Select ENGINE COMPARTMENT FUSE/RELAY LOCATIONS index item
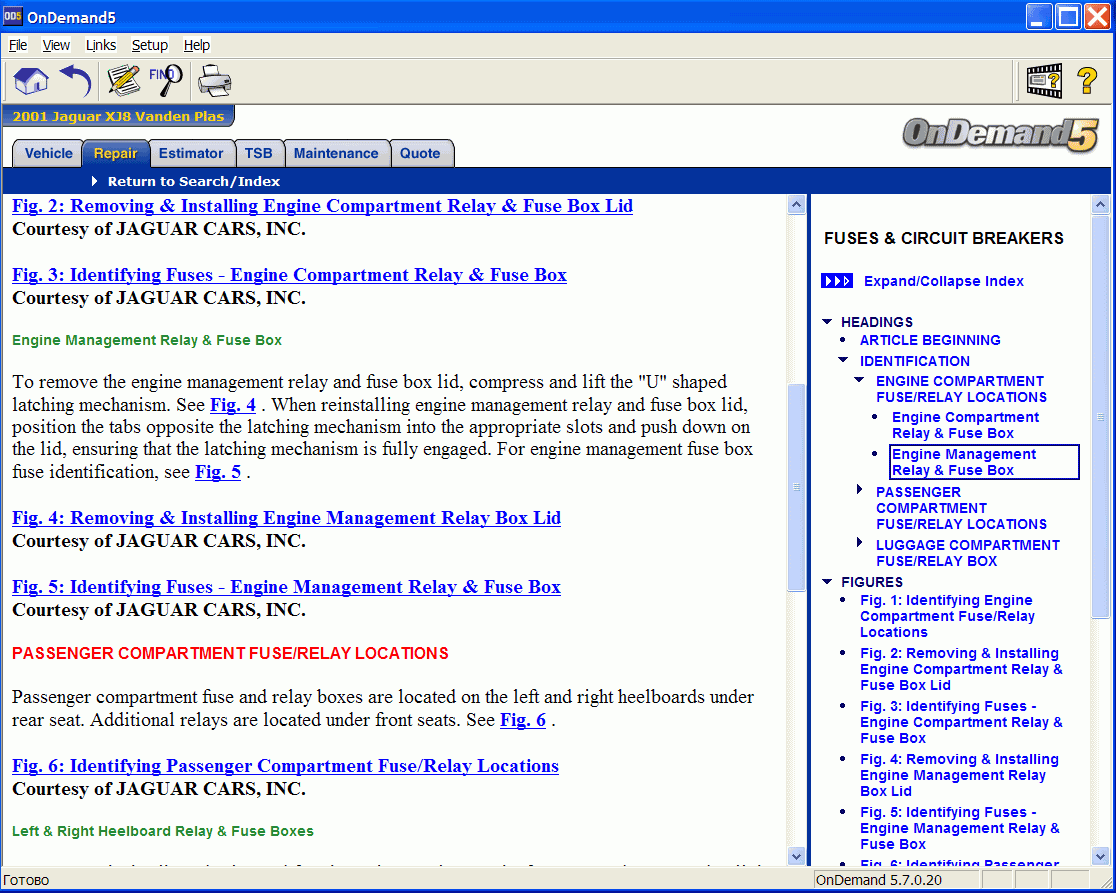This screenshot has width=1116, height=893. (962, 389)
